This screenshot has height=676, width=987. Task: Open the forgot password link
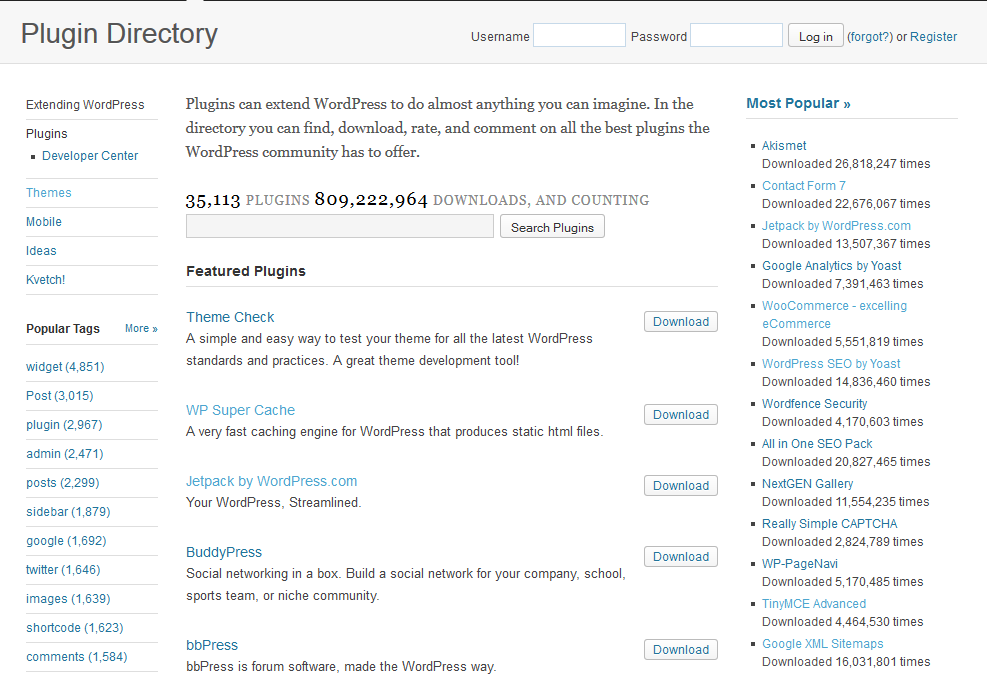(870, 37)
